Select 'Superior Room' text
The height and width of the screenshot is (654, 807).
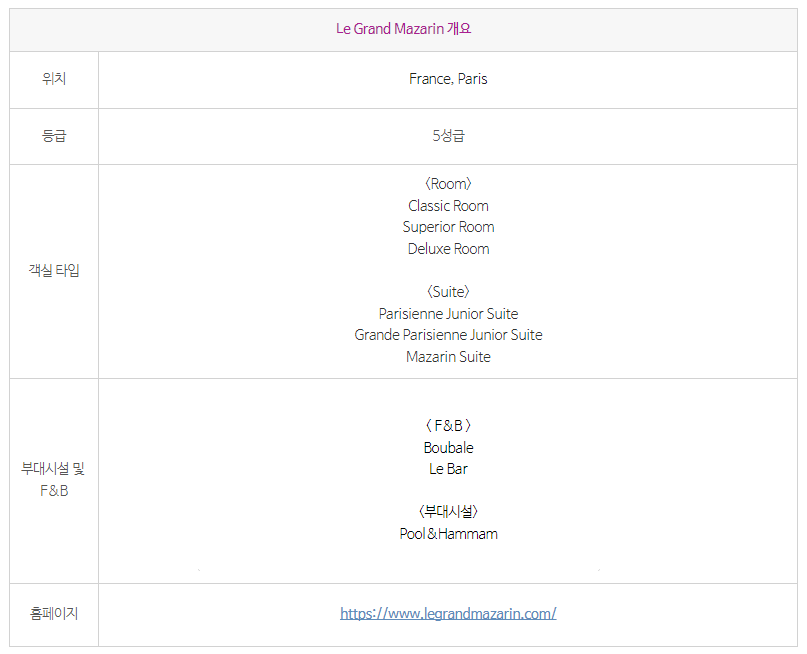448,227
